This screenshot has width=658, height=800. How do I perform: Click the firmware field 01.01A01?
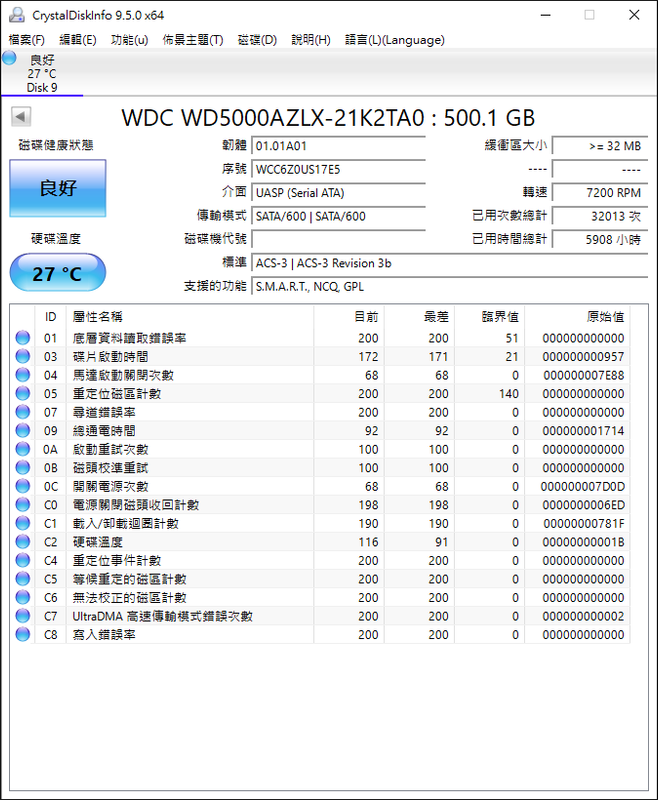click(338, 146)
